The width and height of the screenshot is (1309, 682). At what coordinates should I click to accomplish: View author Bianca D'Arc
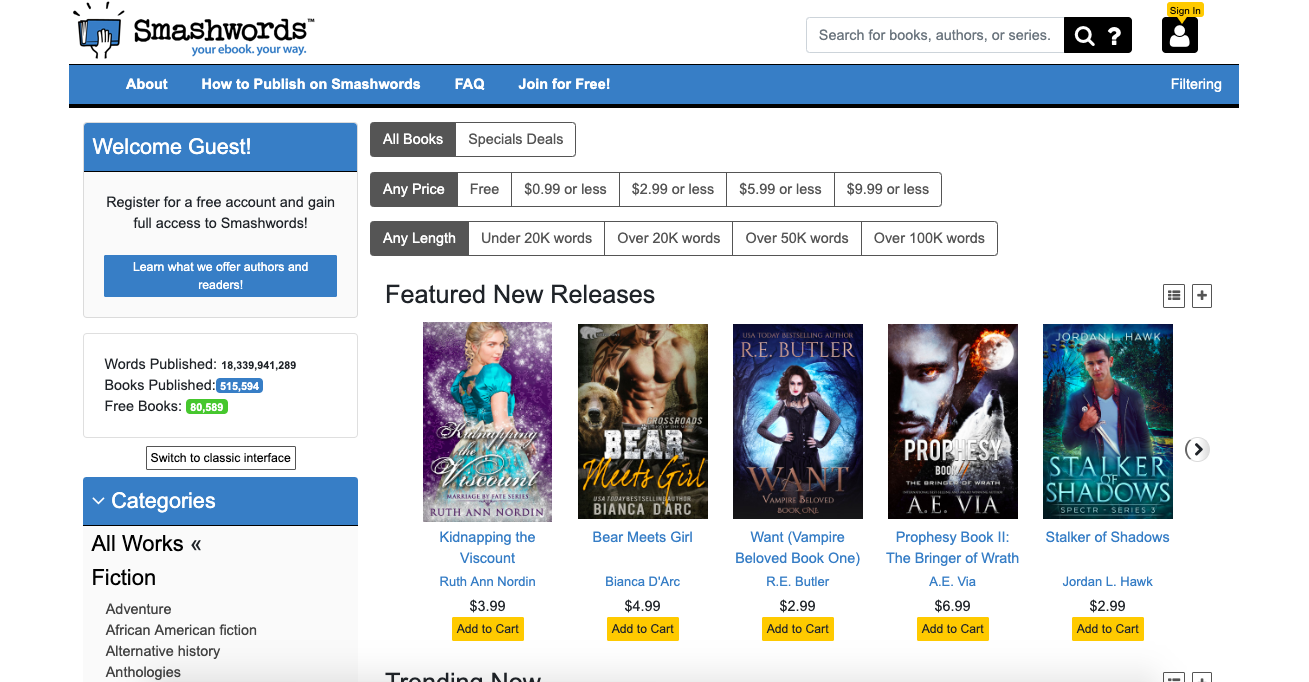(643, 581)
